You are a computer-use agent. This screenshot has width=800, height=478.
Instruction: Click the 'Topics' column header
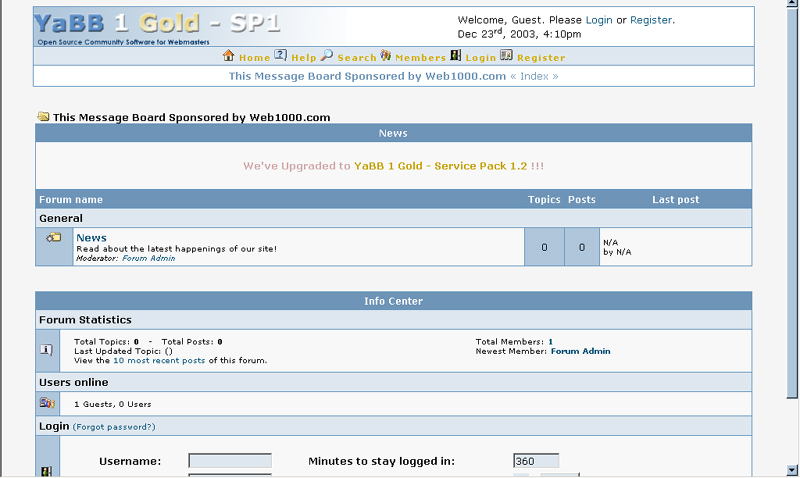544,199
